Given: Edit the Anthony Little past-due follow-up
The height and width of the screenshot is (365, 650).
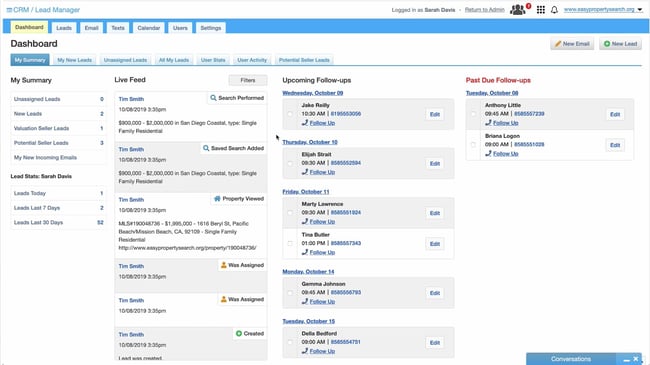Looking at the screenshot, I should point(615,114).
